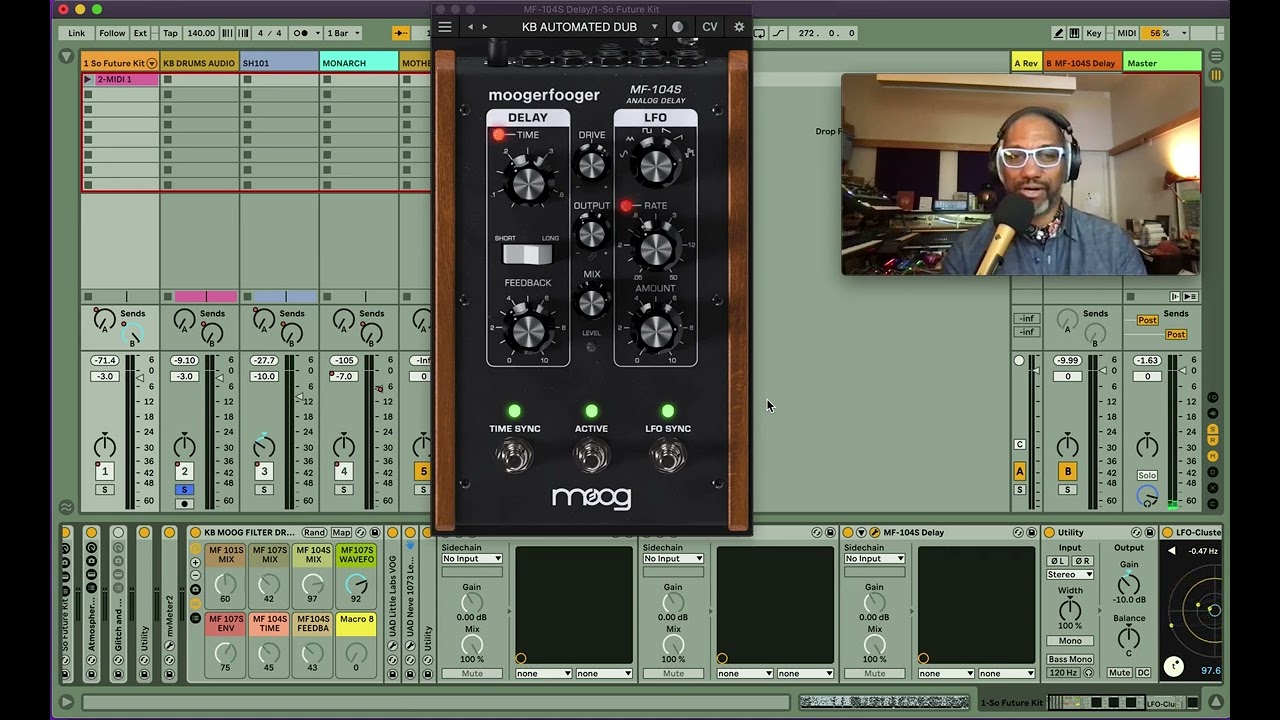The image size is (1280, 720).
Task: Flip the ACTIVE toggle switch
Action: [x=591, y=456]
